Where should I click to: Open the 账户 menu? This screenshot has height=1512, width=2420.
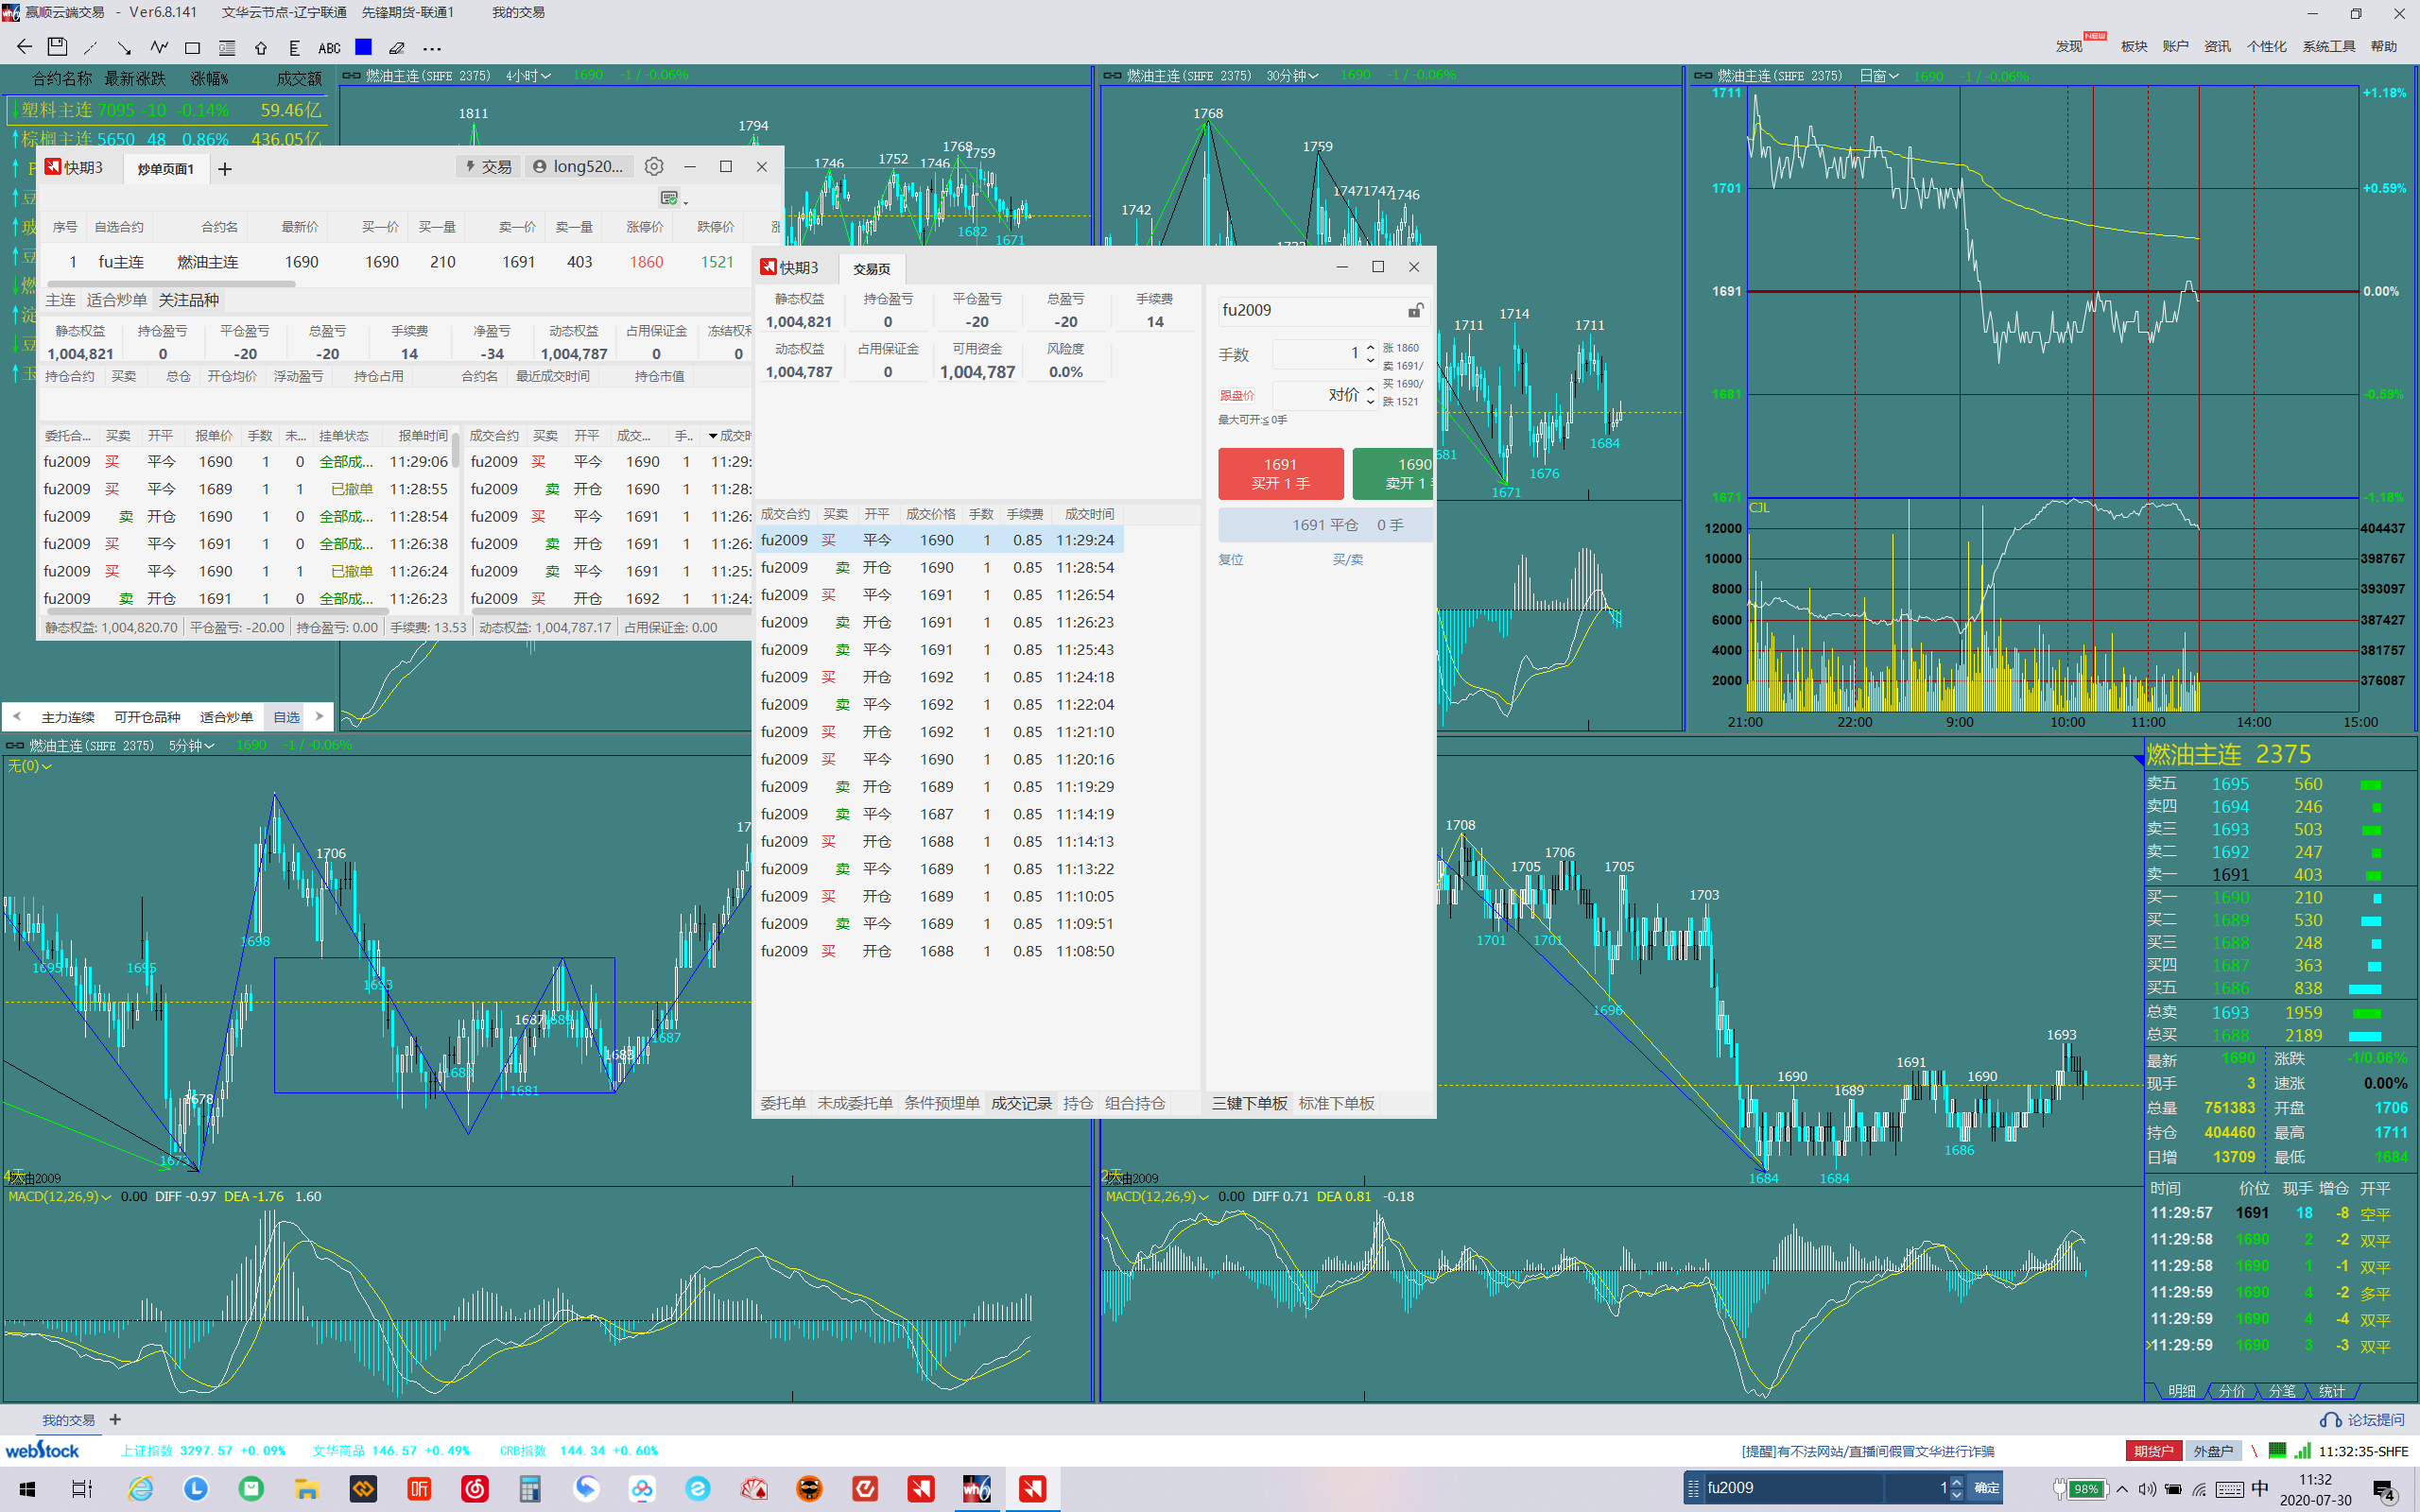point(2176,47)
